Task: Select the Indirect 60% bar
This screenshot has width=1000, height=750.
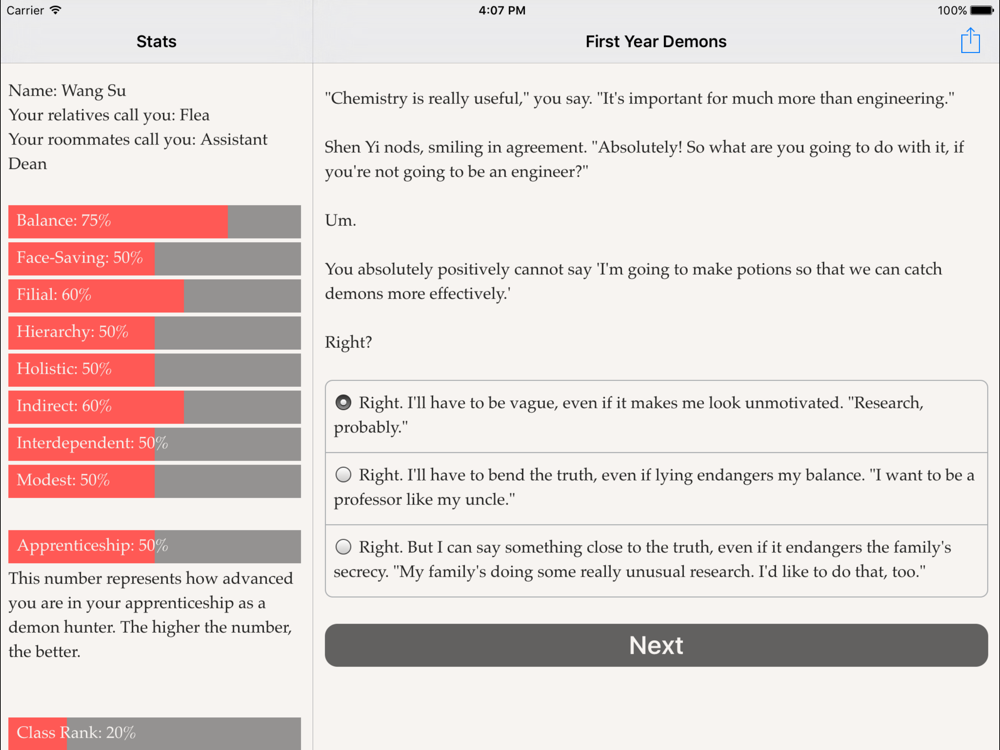Action: point(154,406)
